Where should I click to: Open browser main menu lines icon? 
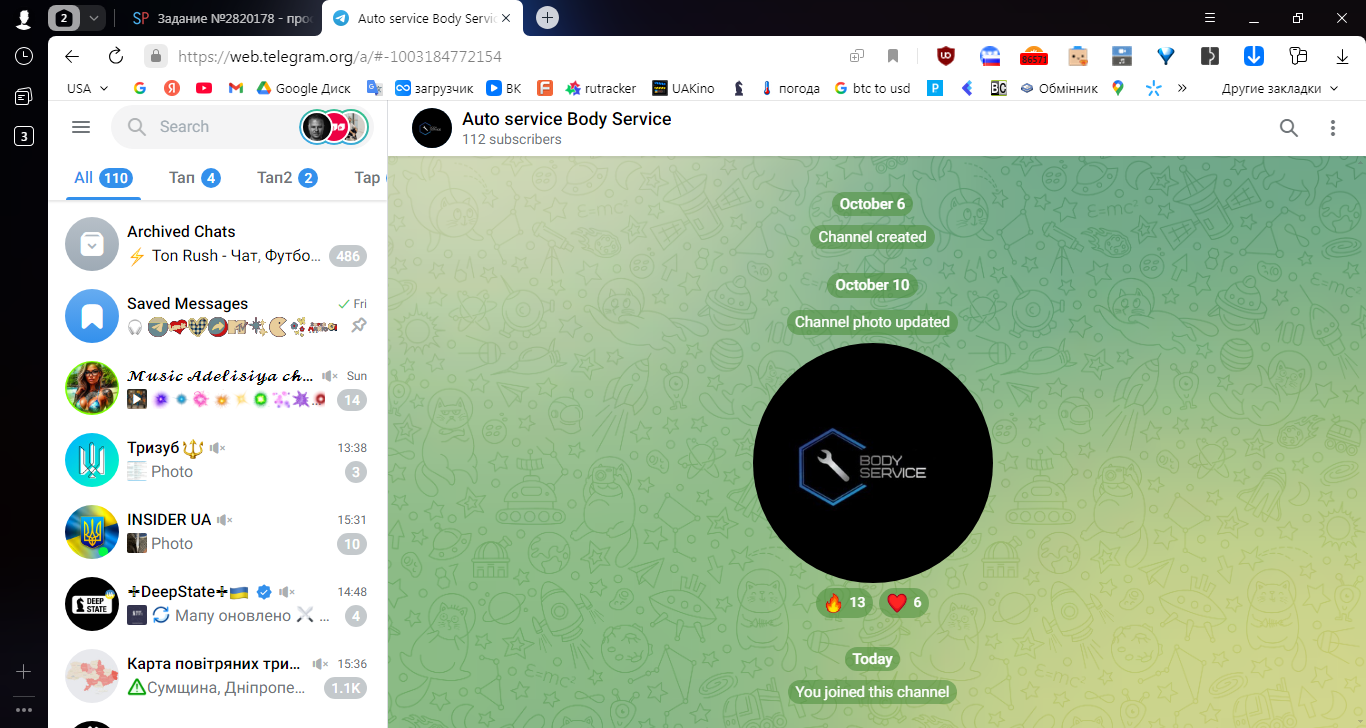(1210, 18)
